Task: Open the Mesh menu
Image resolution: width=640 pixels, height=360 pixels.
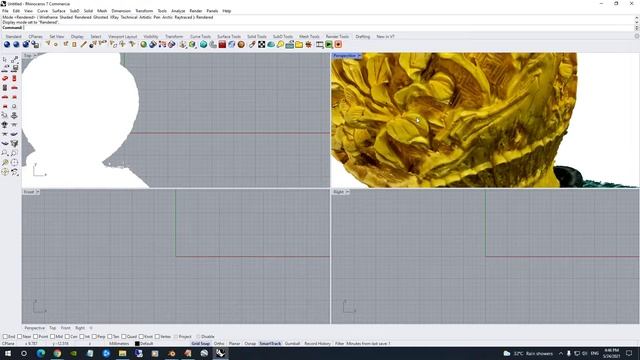Action: [x=102, y=11]
